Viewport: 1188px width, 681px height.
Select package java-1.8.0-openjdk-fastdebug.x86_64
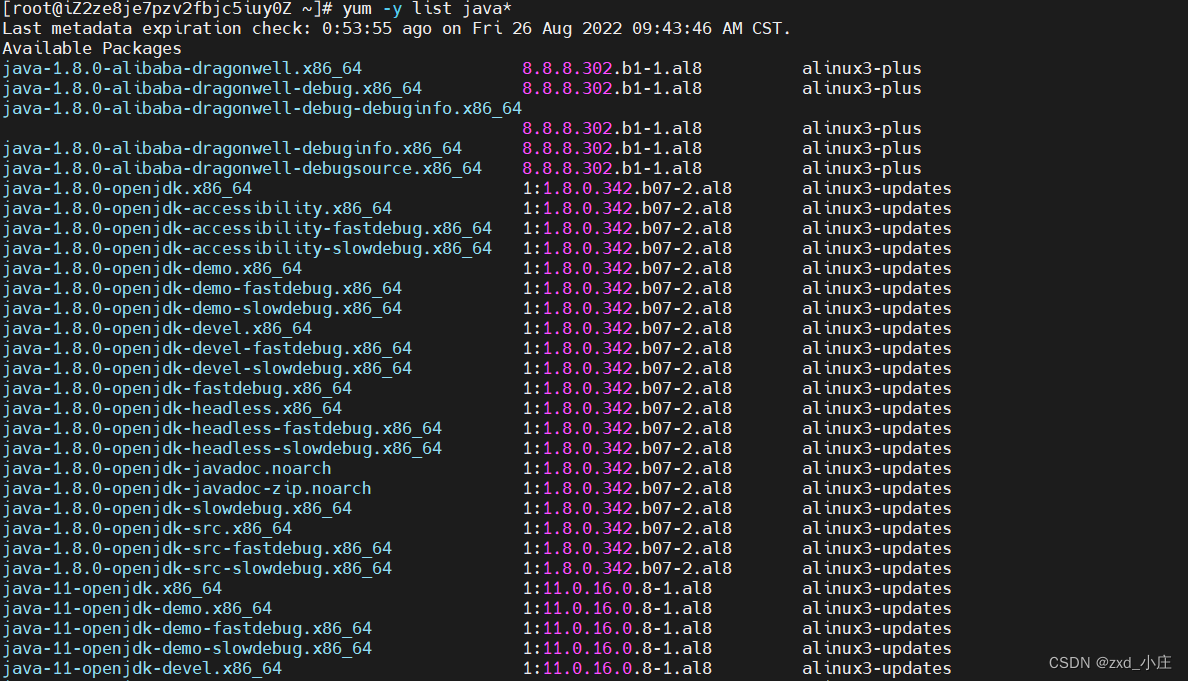177,389
